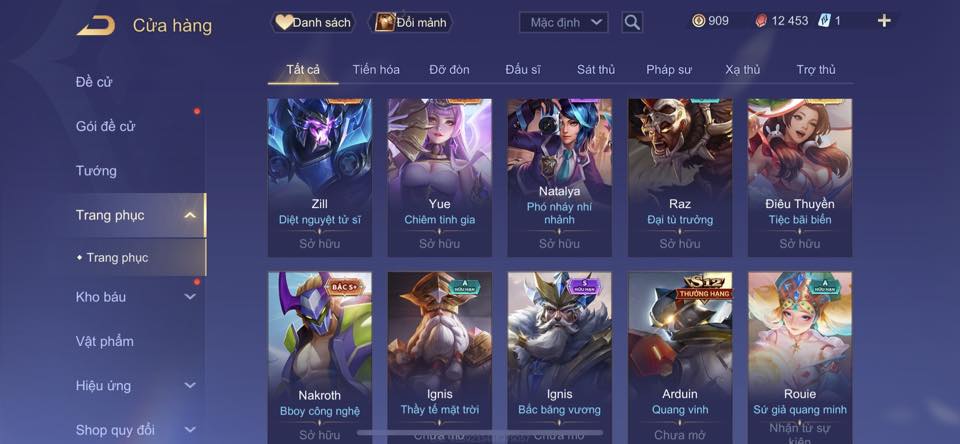Viewport: 960px width, 444px height.
Task: Switch to the Sát thủ tab
Action: [596, 70]
